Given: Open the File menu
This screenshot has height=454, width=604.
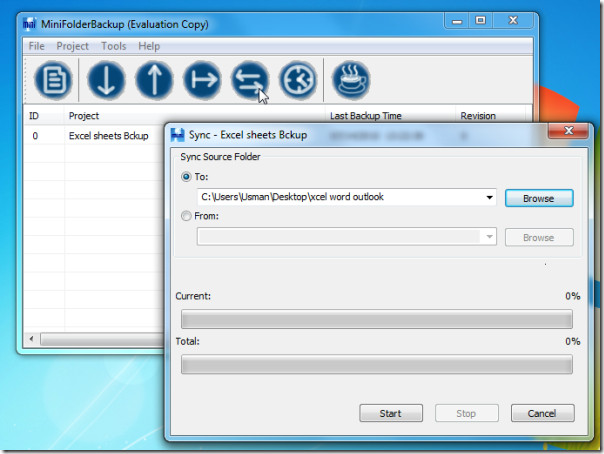Looking at the screenshot, I should click(x=37, y=46).
